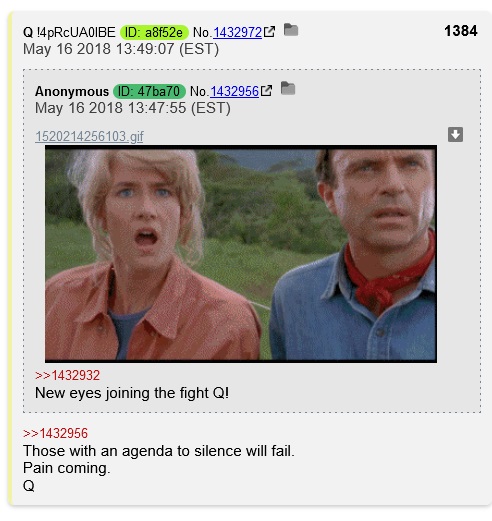Open external link icon beside No.1432956
Viewport: 492px width, 521px height.
[x=266, y=91]
